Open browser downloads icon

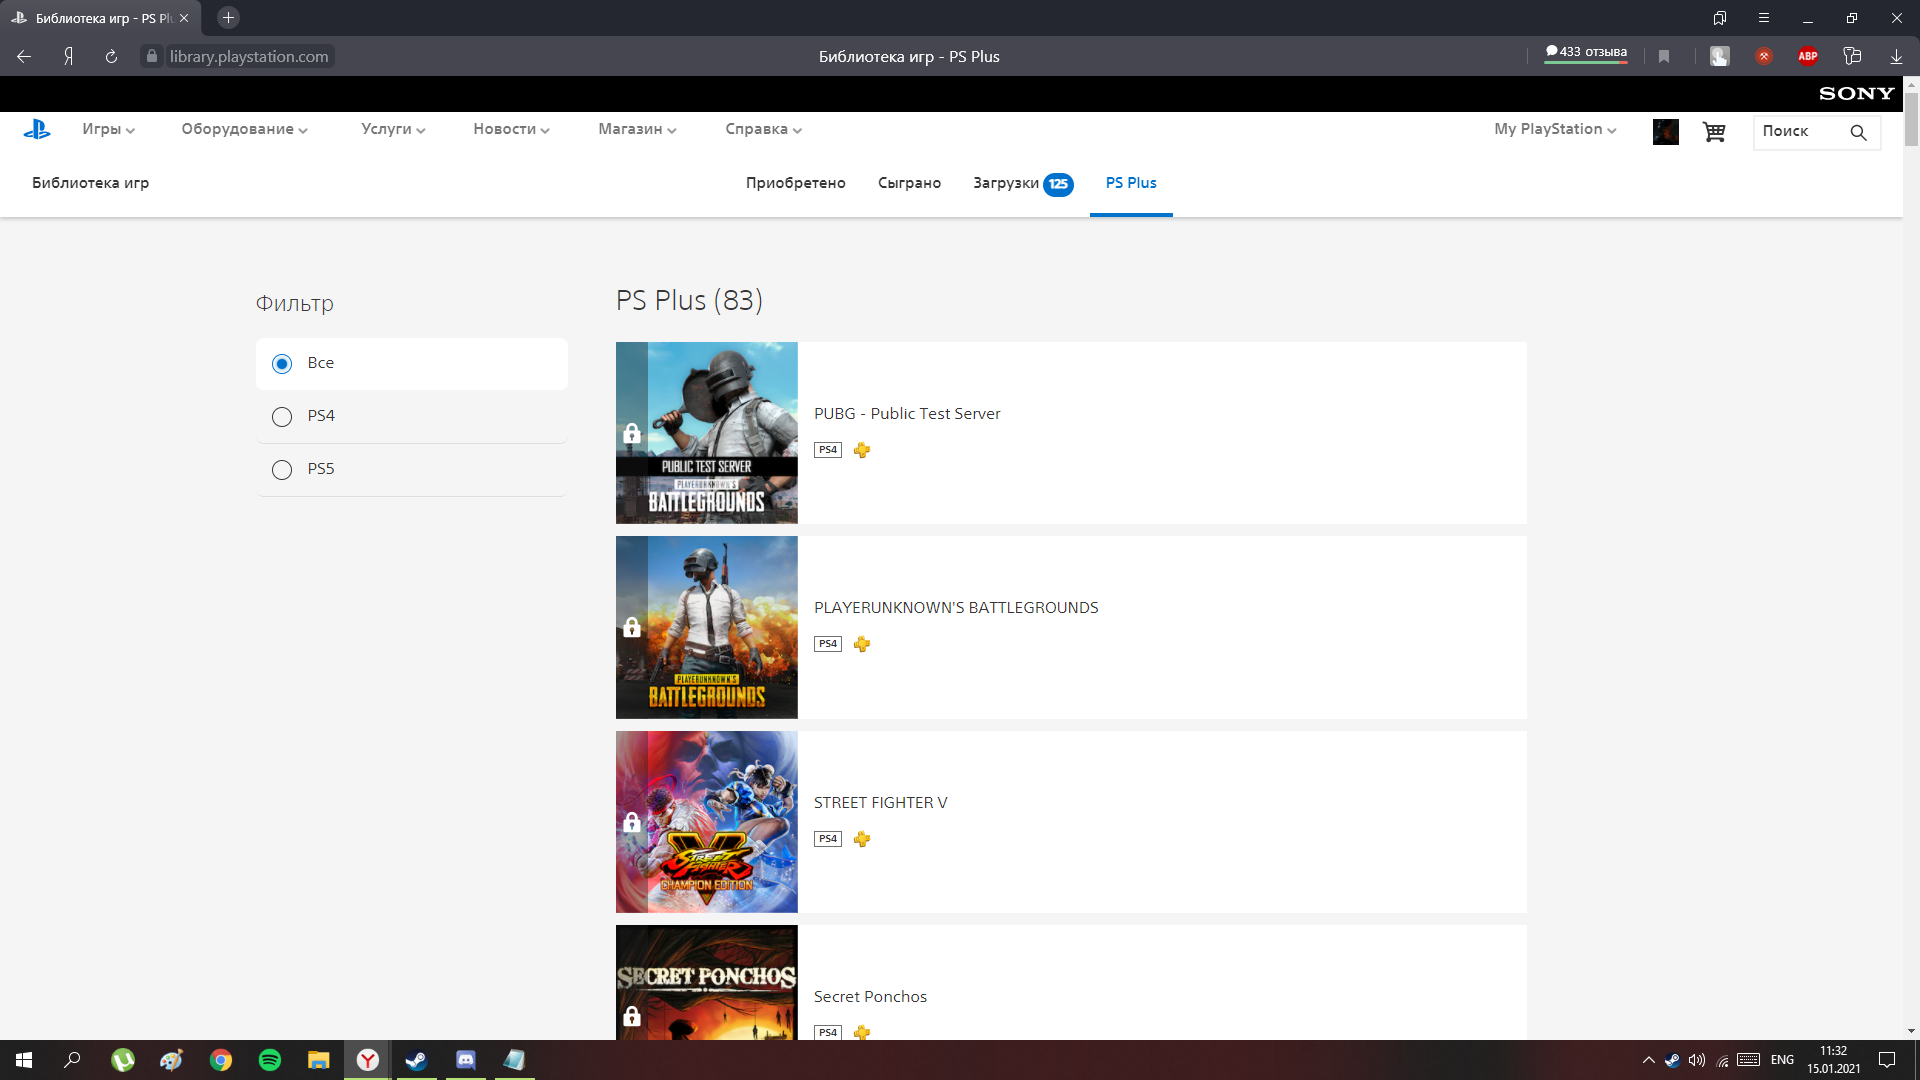coord(1896,56)
